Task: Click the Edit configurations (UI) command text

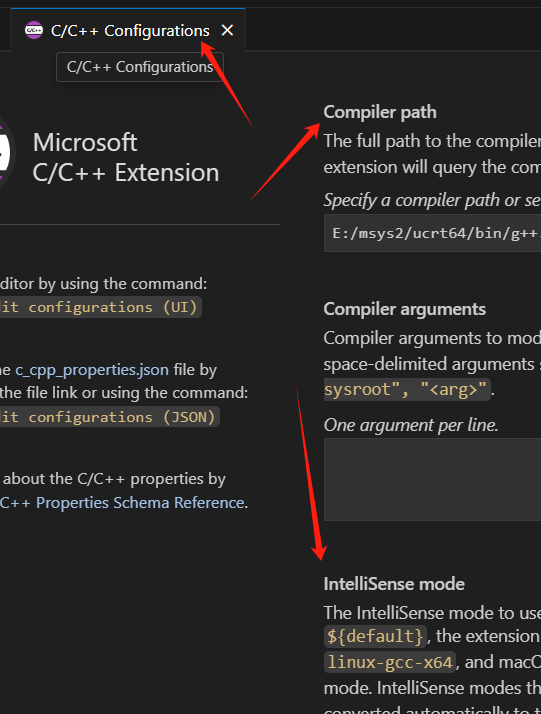Action: point(99,307)
